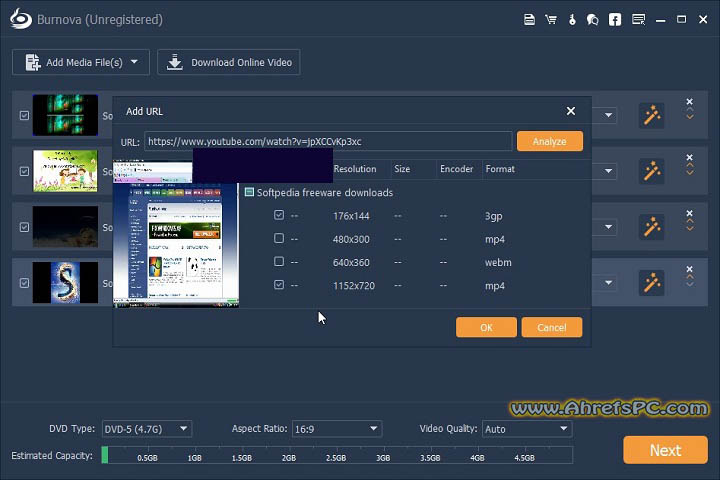Uncheck the 1152x720 mp4 option

point(279,285)
